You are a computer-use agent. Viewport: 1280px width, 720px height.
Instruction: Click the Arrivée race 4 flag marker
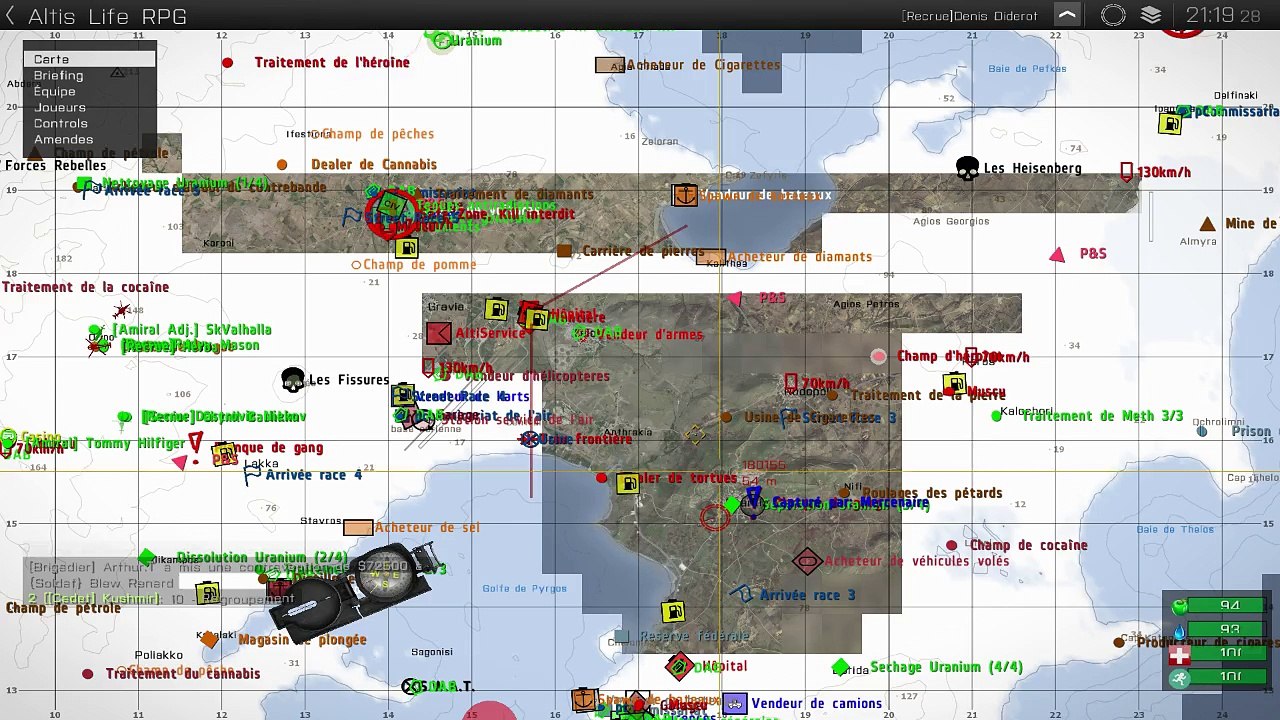click(x=252, y=475)
